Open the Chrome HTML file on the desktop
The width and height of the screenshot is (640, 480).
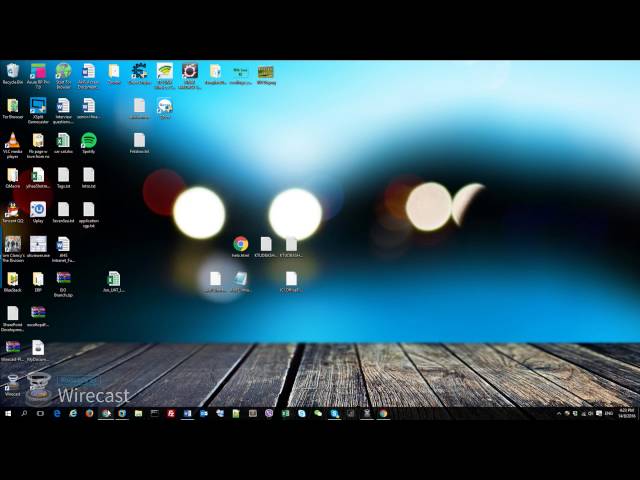tap(240, 245)
